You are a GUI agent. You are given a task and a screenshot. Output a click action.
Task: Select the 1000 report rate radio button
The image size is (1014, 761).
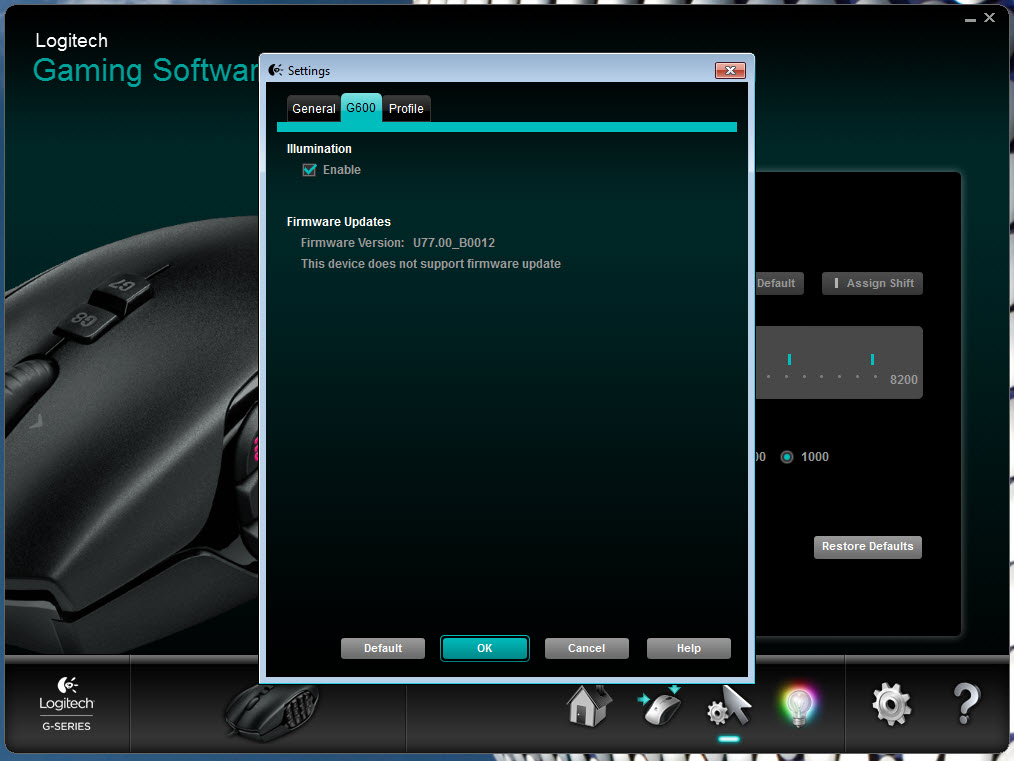[786, 457]
